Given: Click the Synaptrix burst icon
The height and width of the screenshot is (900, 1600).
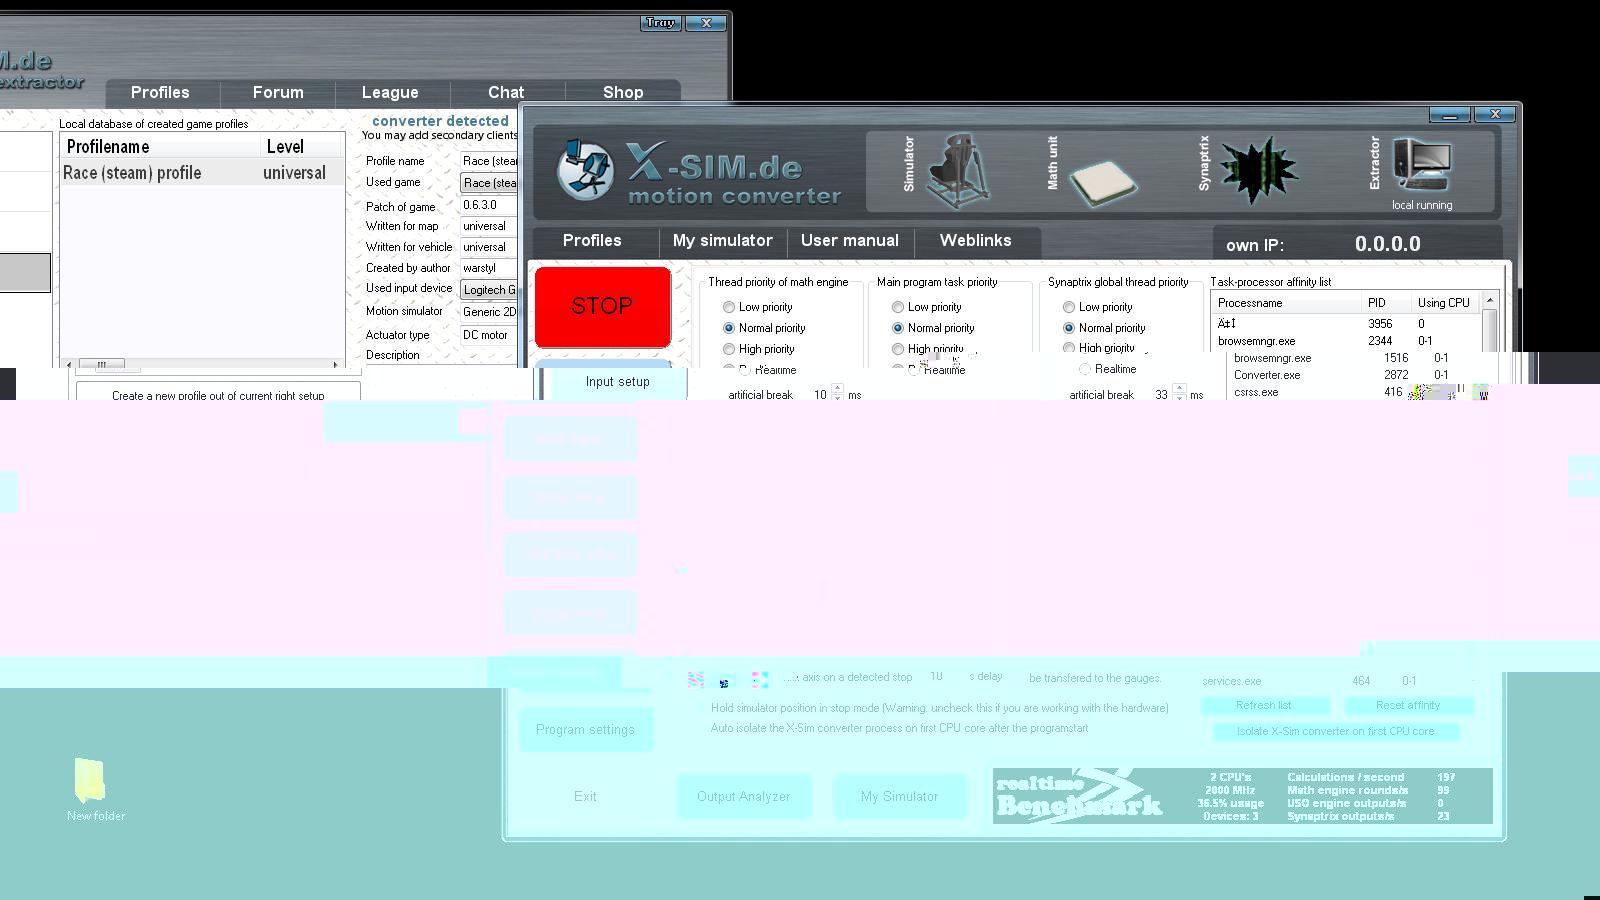Looking at the screenshot, I should click(x=1258, y=168).
